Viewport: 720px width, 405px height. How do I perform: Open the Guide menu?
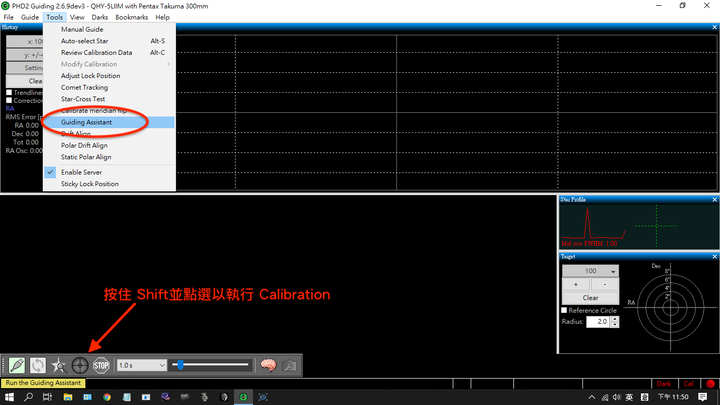point(30,17)
